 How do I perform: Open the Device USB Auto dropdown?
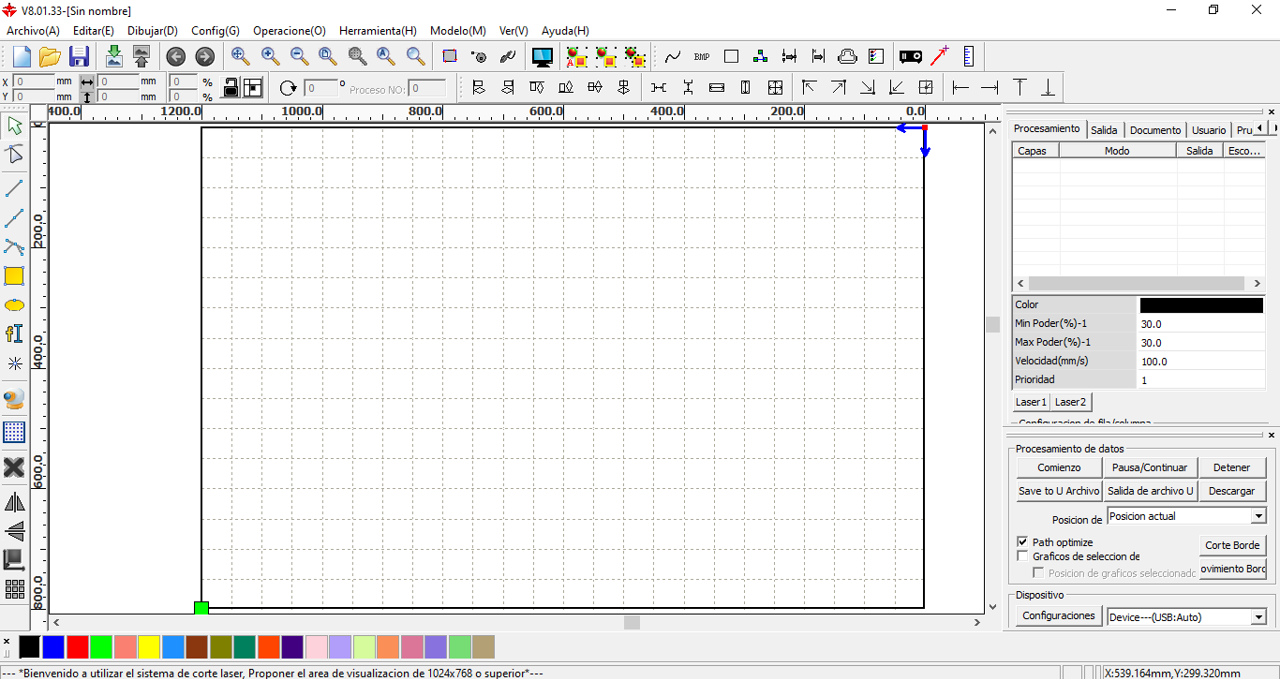click(x=1258, y=617)
